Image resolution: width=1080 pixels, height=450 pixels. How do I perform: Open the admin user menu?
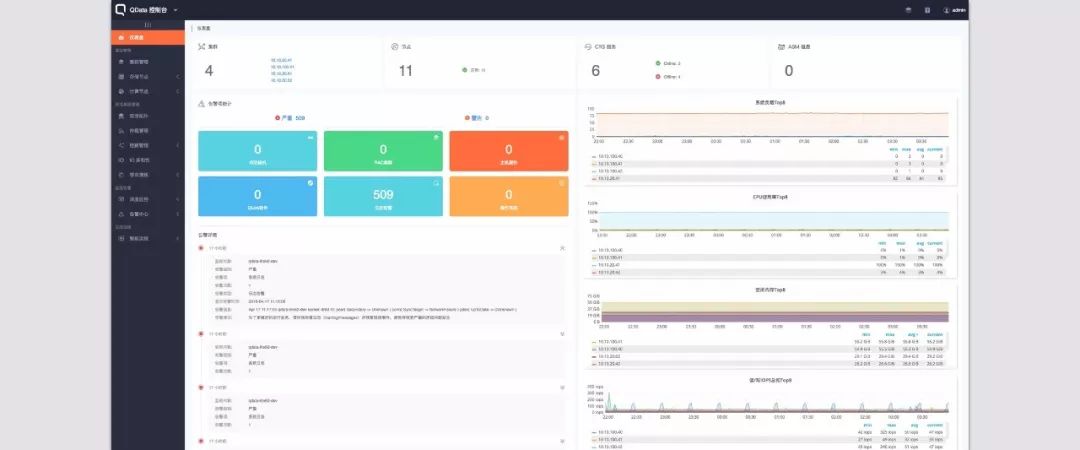[955, 10]
